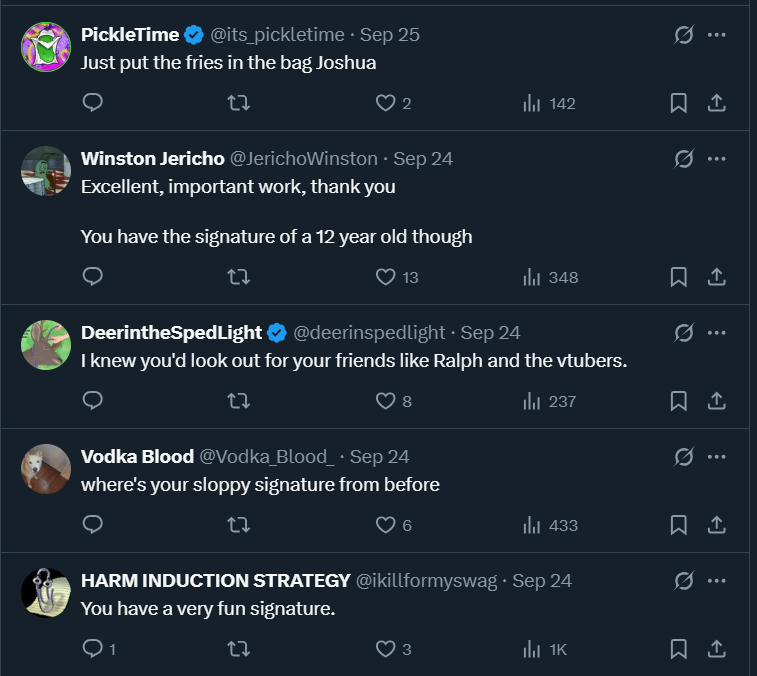Bookmark PickleTime's fries tweet
Image resolution: width=757 pixels, height=676 pixels.
pyautogui.click(x=678, y=103)
